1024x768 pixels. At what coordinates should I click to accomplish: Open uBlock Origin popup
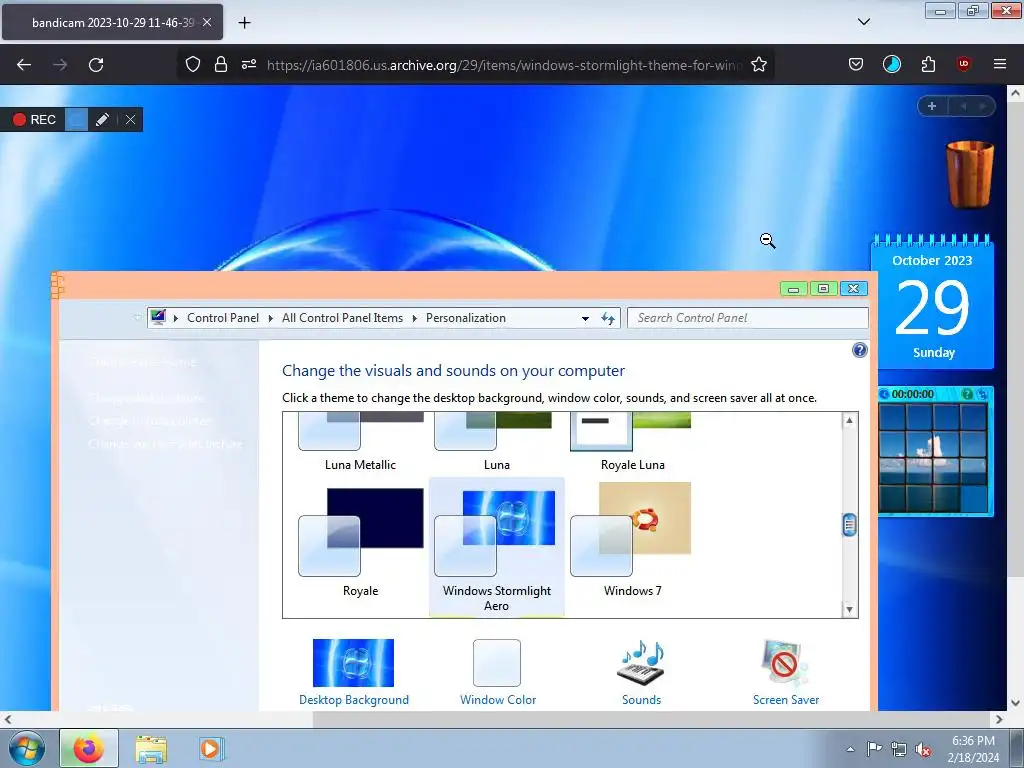coord(963,64)
